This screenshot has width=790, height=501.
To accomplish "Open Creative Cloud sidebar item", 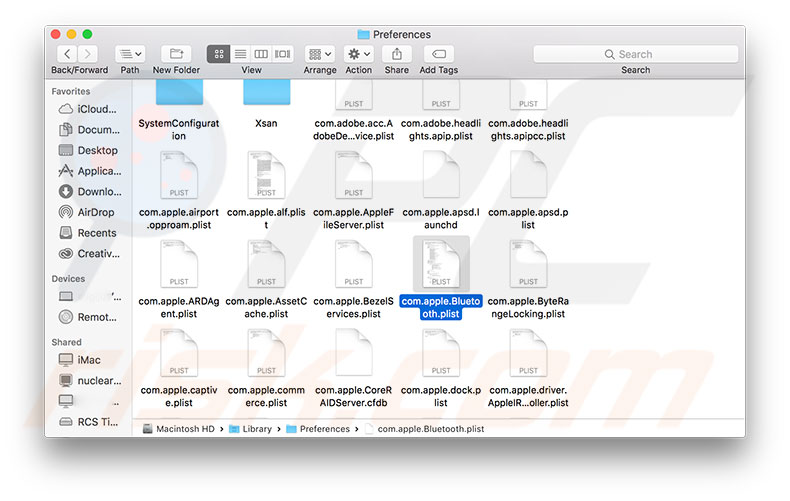I will coord(88,254).
